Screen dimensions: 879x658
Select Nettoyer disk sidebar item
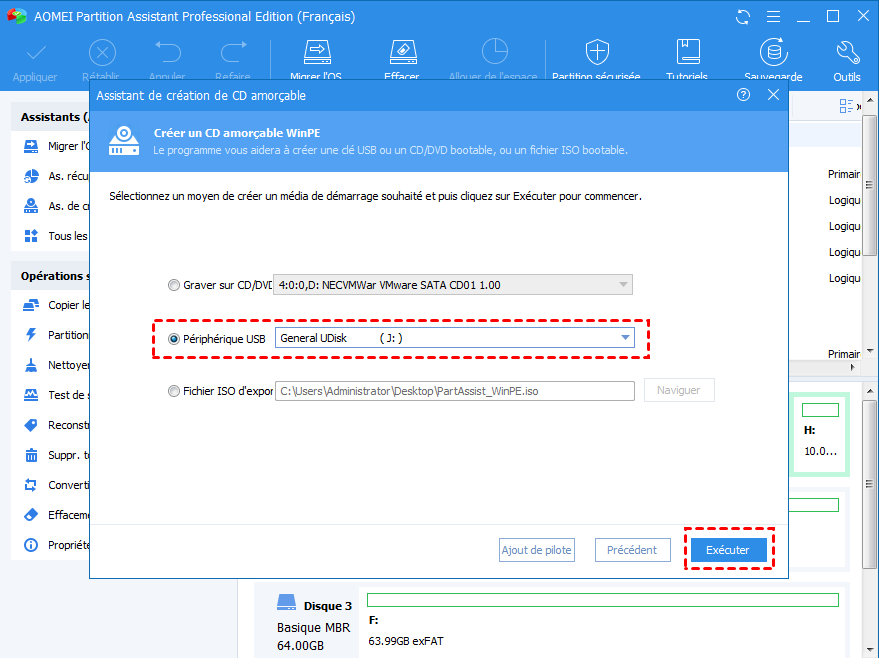tap(56, 365)
